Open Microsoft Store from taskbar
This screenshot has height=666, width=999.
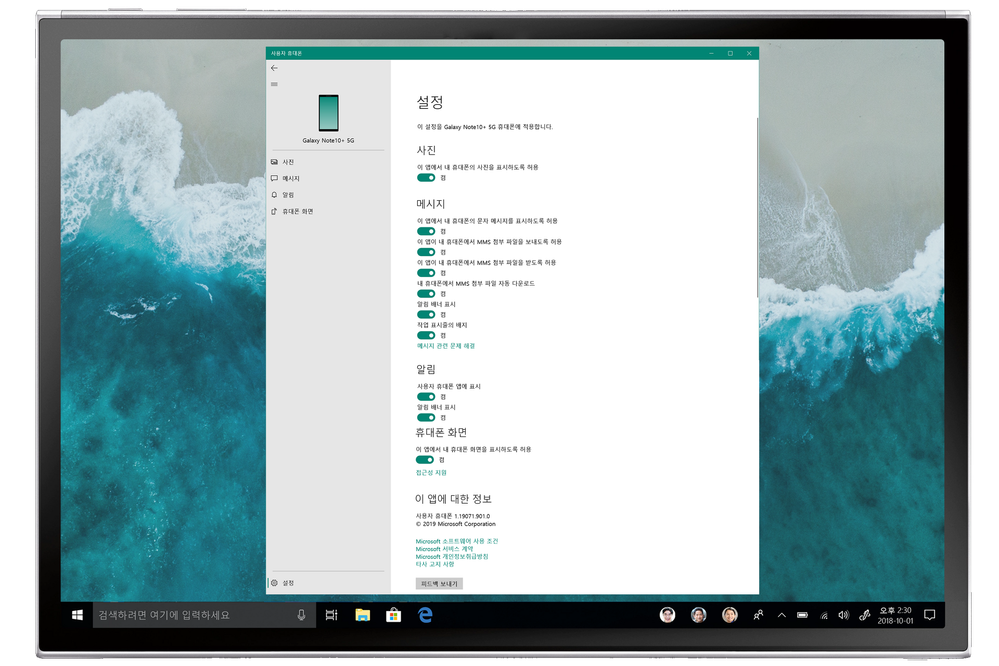click(x=394, y=615)
